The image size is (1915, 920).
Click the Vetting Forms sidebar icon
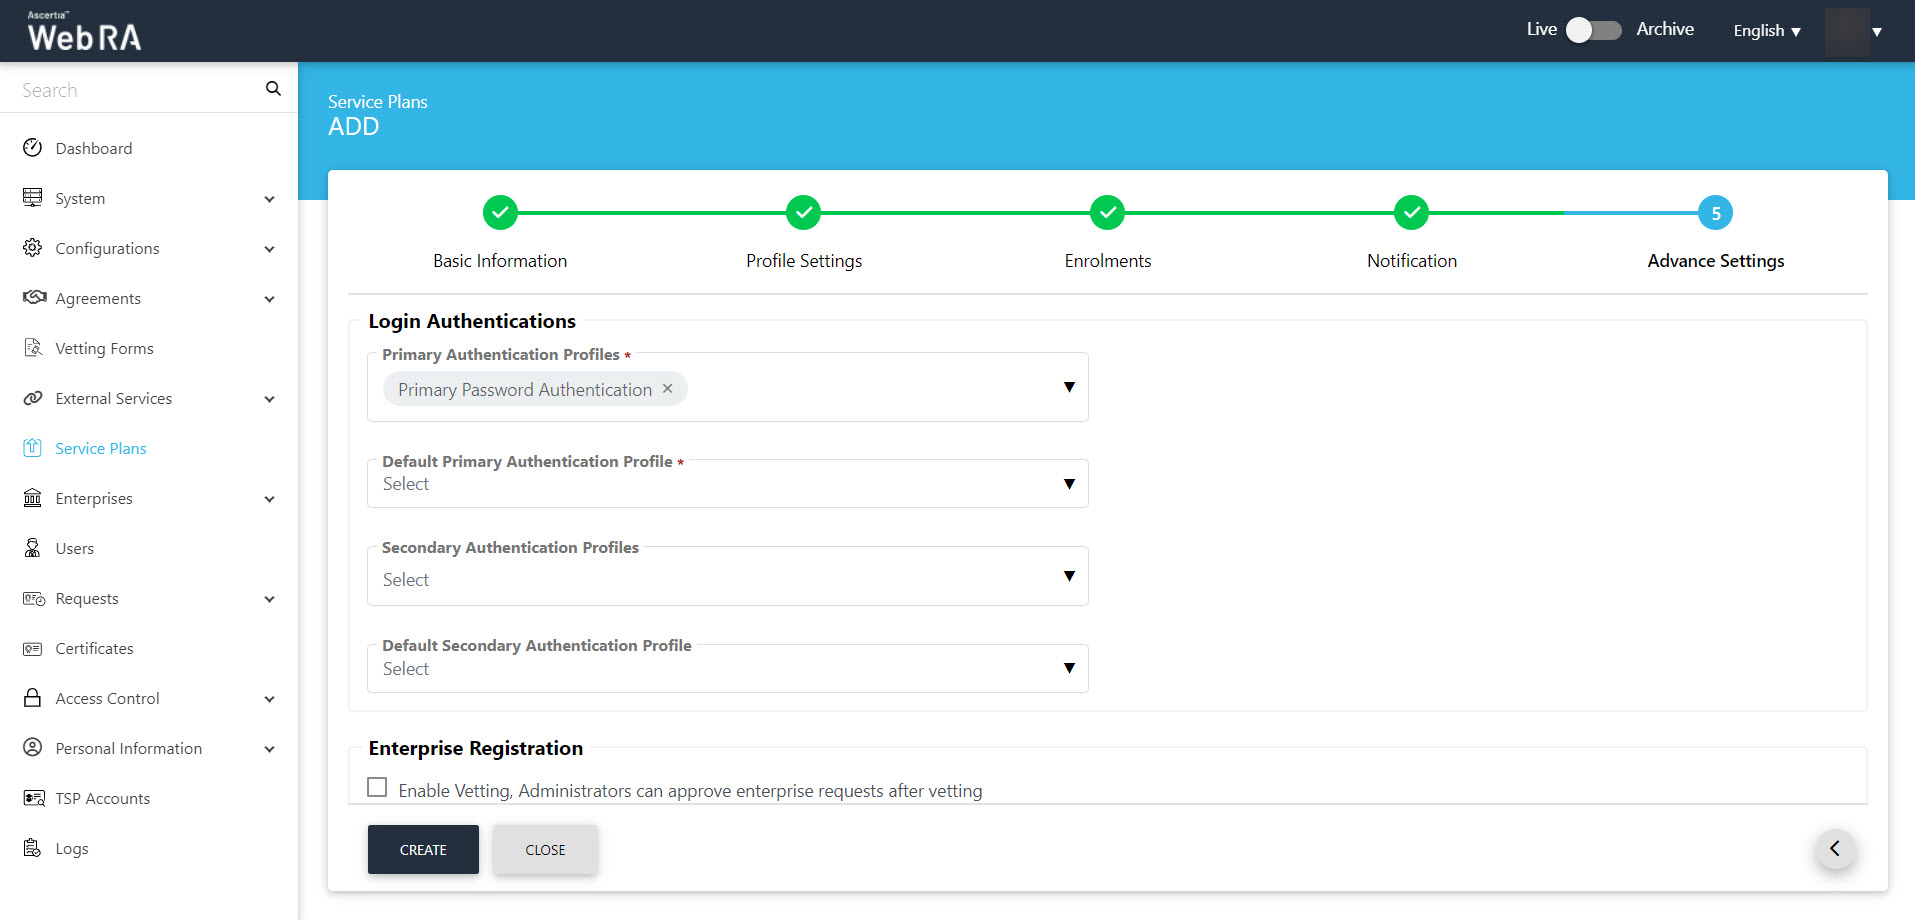tap(33, 348)
